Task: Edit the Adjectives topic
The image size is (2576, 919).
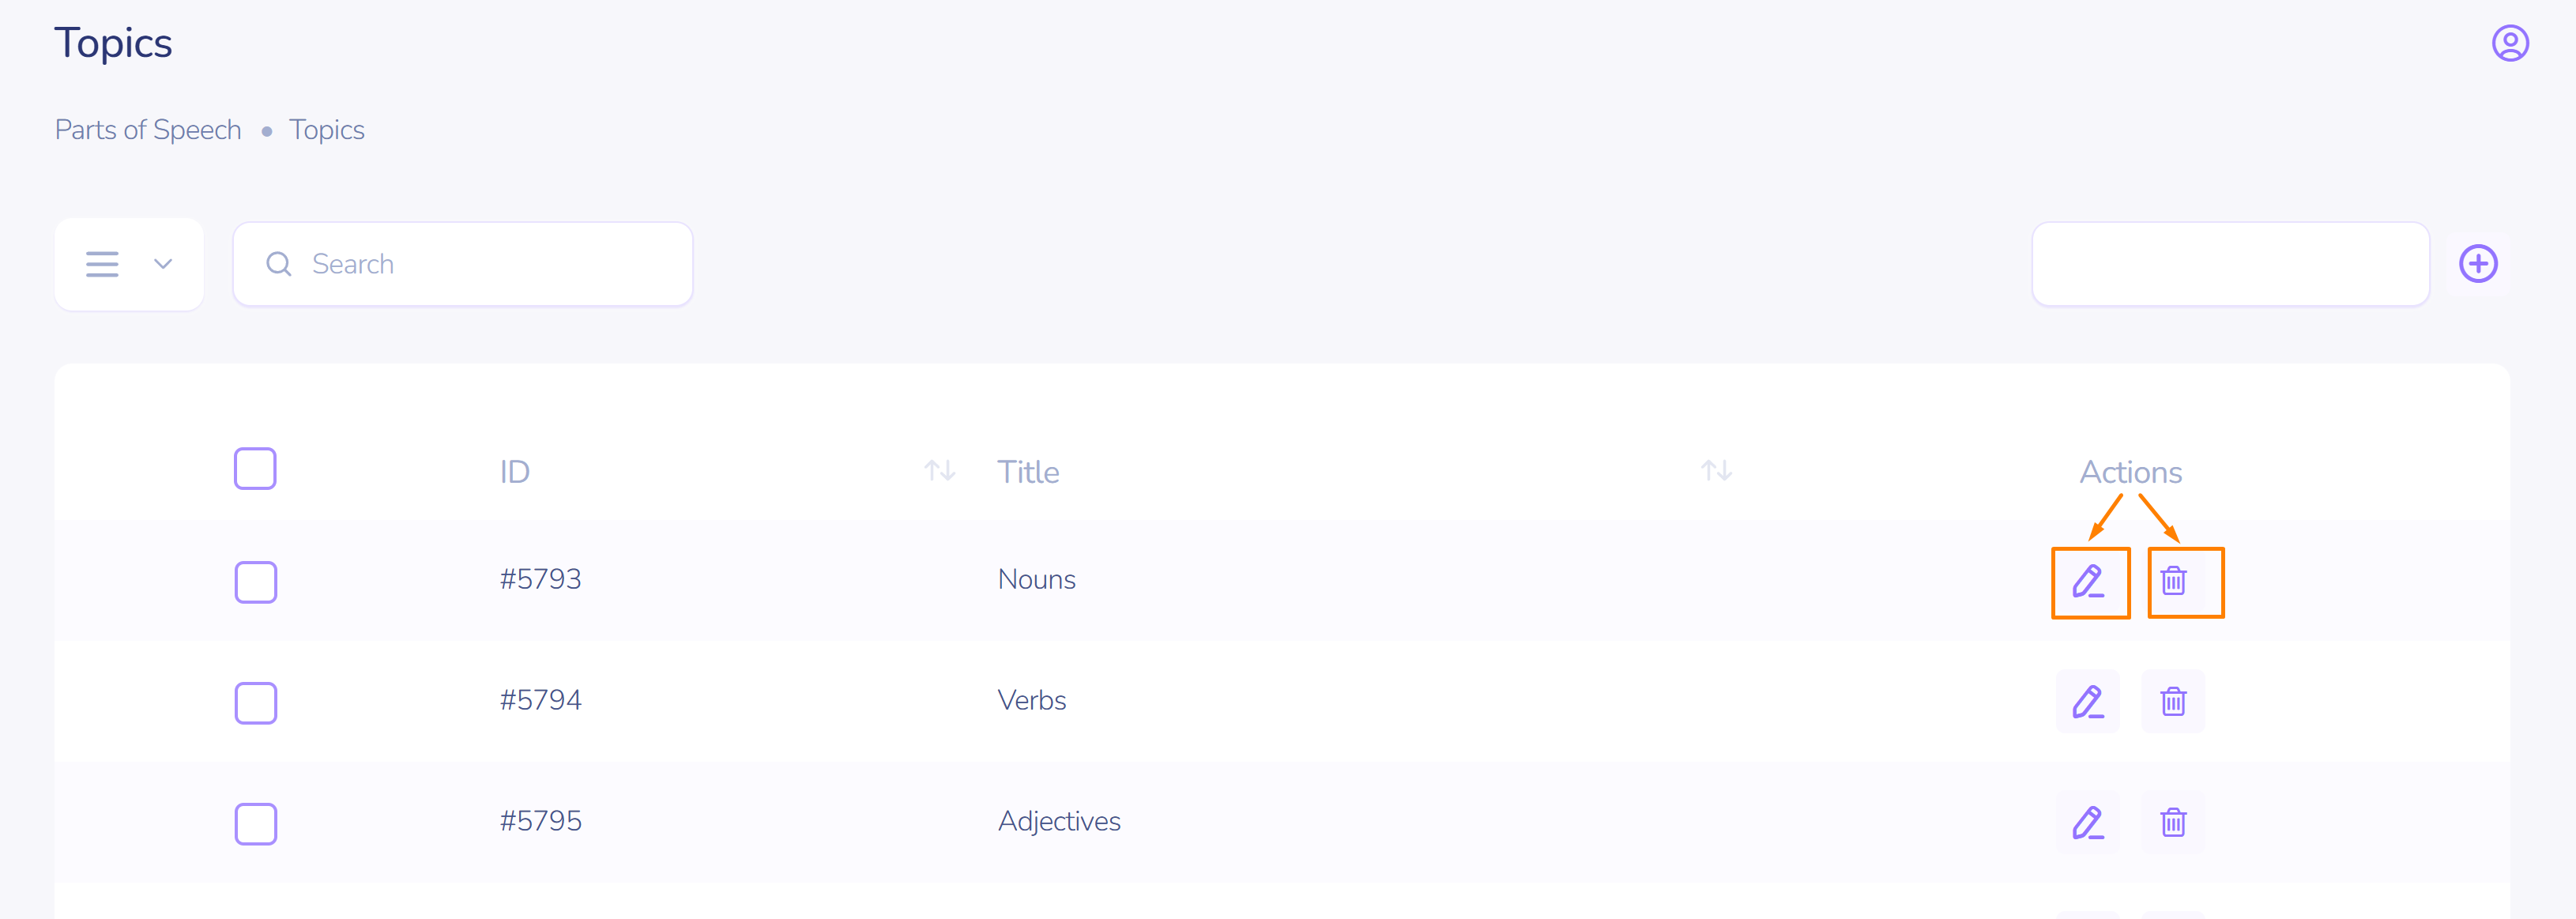Action: 2088,823
